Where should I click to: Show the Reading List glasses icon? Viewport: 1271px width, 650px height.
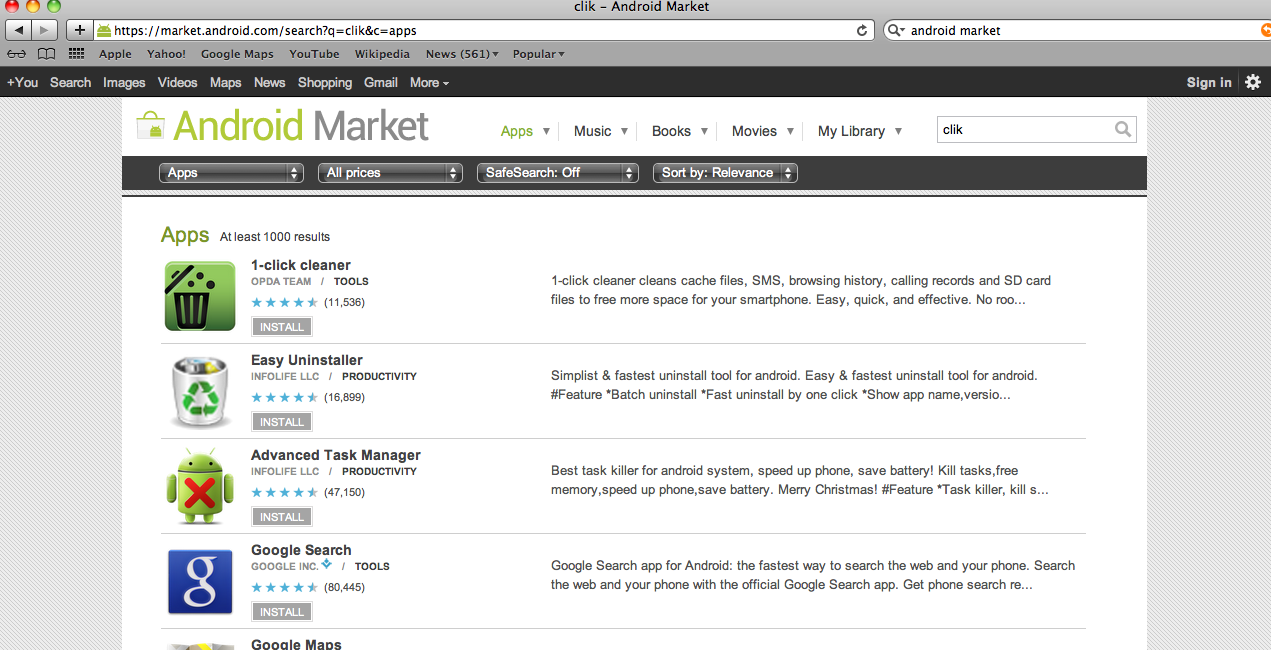[x=16, y=54]
